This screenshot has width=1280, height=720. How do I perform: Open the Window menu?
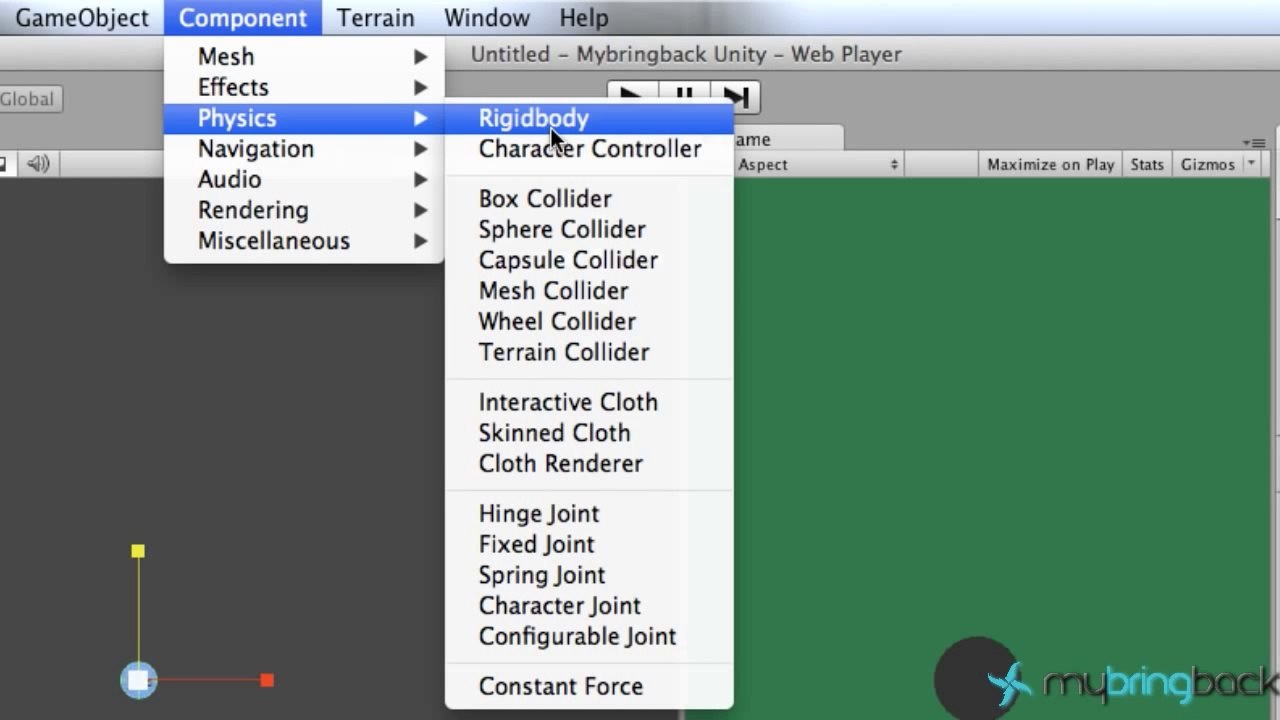click(x=487, y=18)
